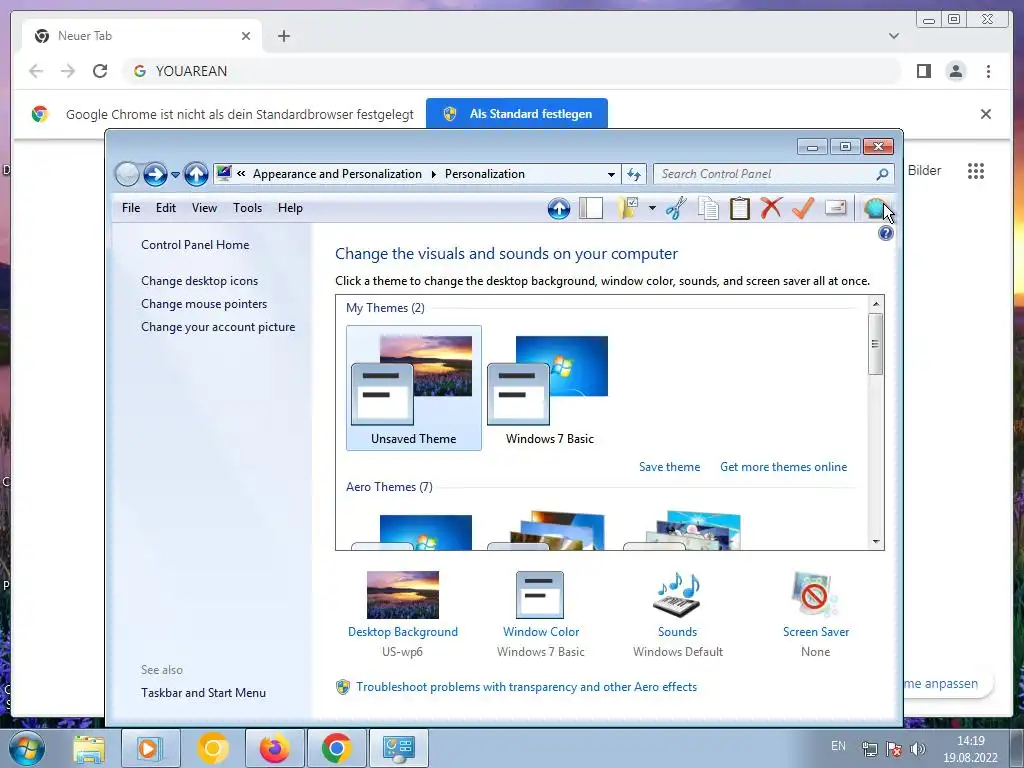Click the Forward arrow in Control Panel

coord(155,174)
